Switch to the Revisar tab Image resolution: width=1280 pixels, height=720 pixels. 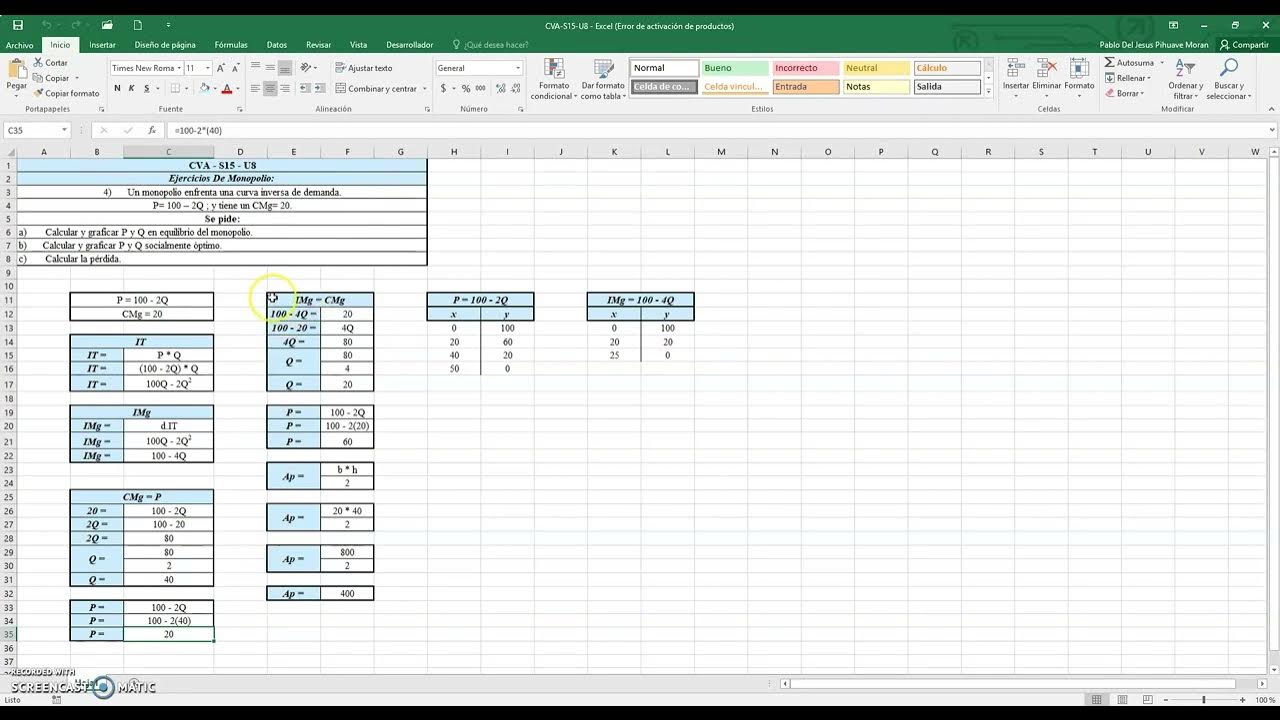point(319,45)
